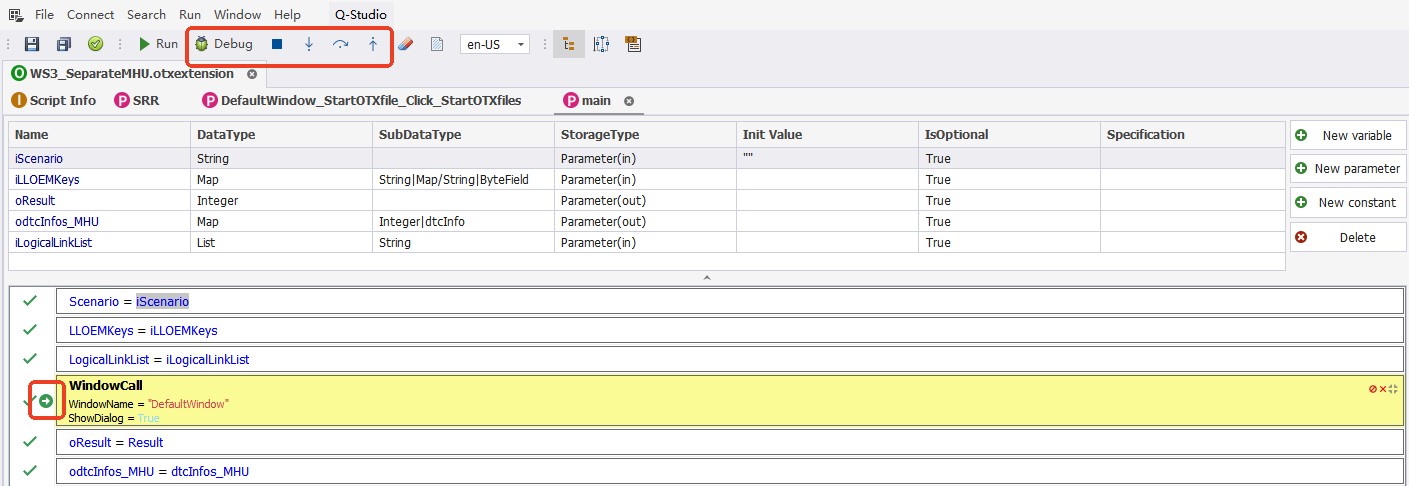Select the oResult row name
This screenshot has height=486, width=1409.
35,200
